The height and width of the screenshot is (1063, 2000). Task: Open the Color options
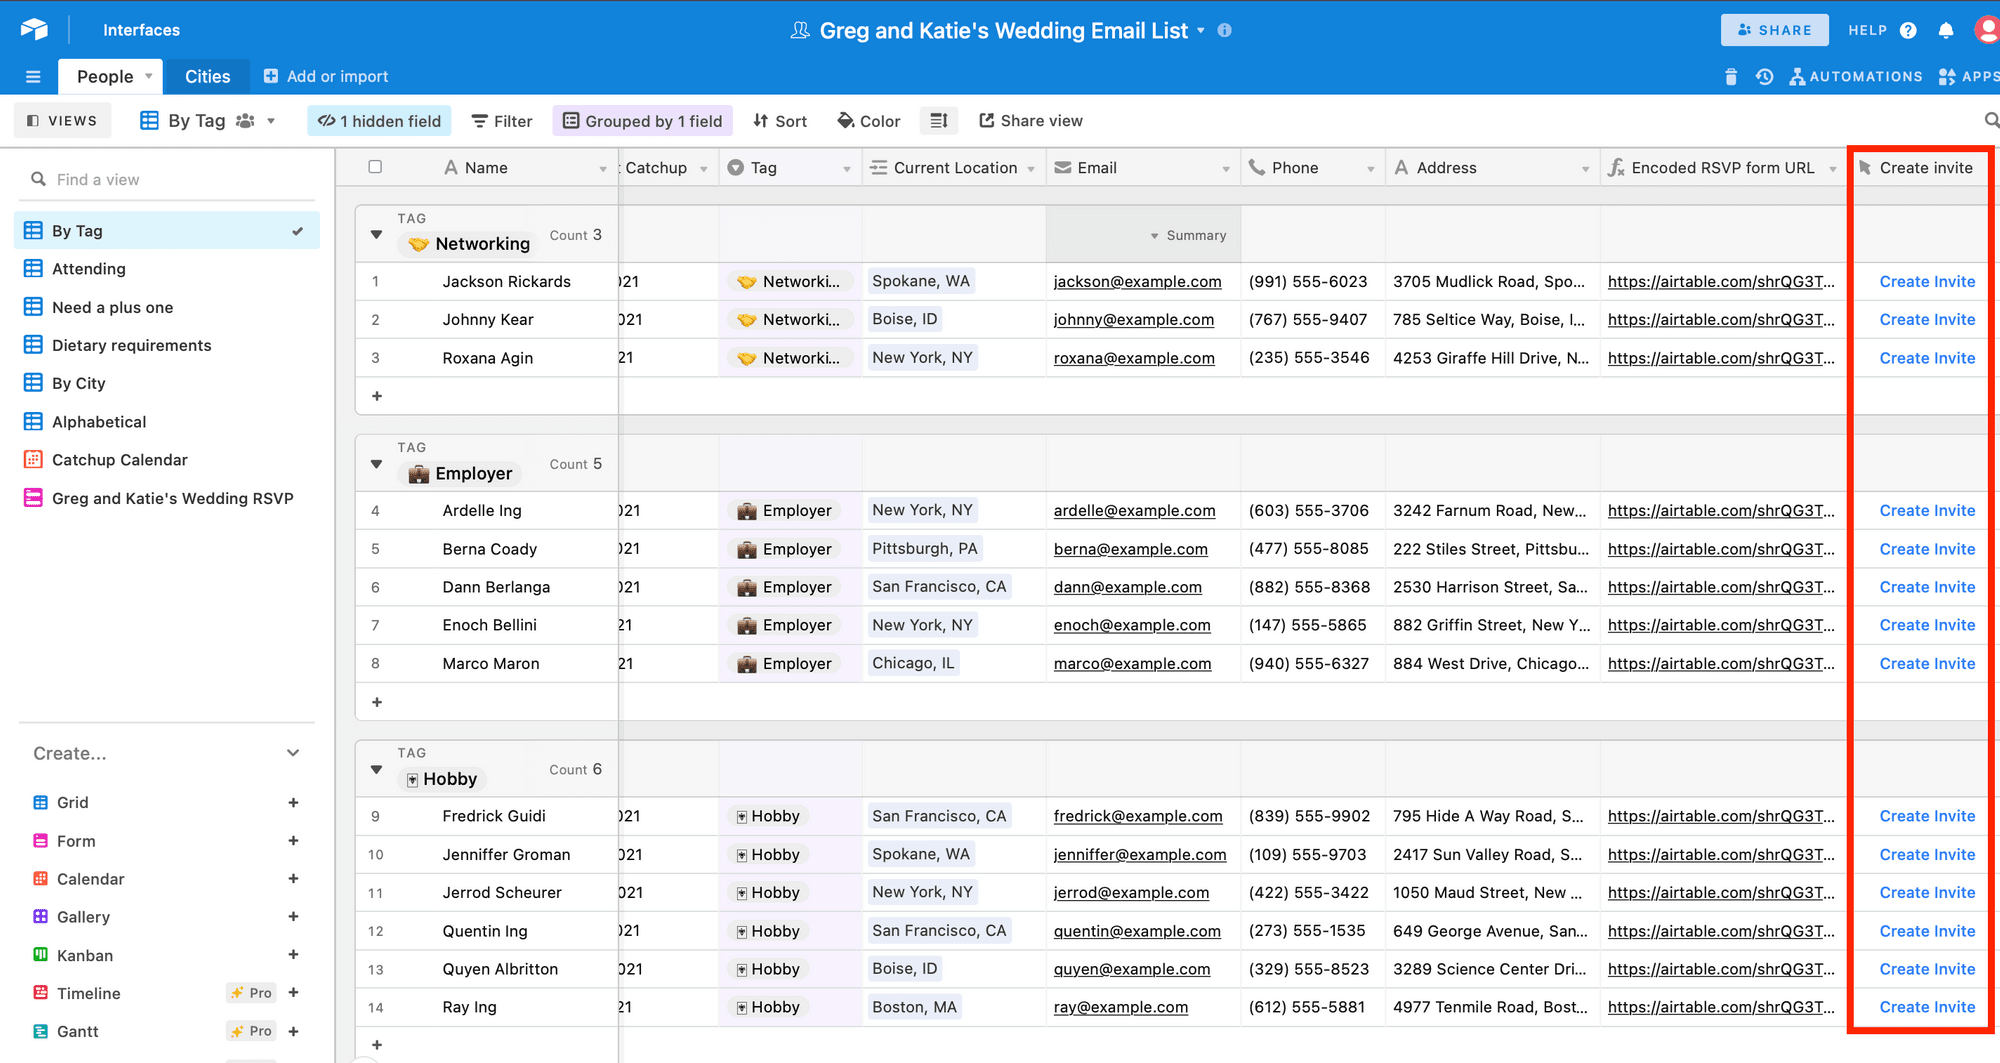click(x=868, y=121)
